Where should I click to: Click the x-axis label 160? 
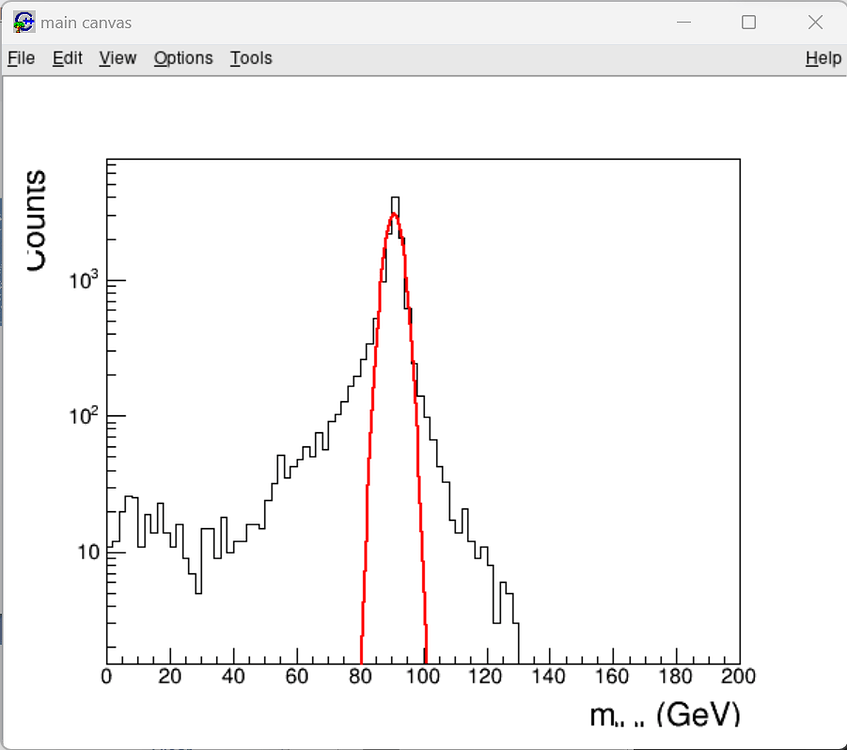pos(611,677)
